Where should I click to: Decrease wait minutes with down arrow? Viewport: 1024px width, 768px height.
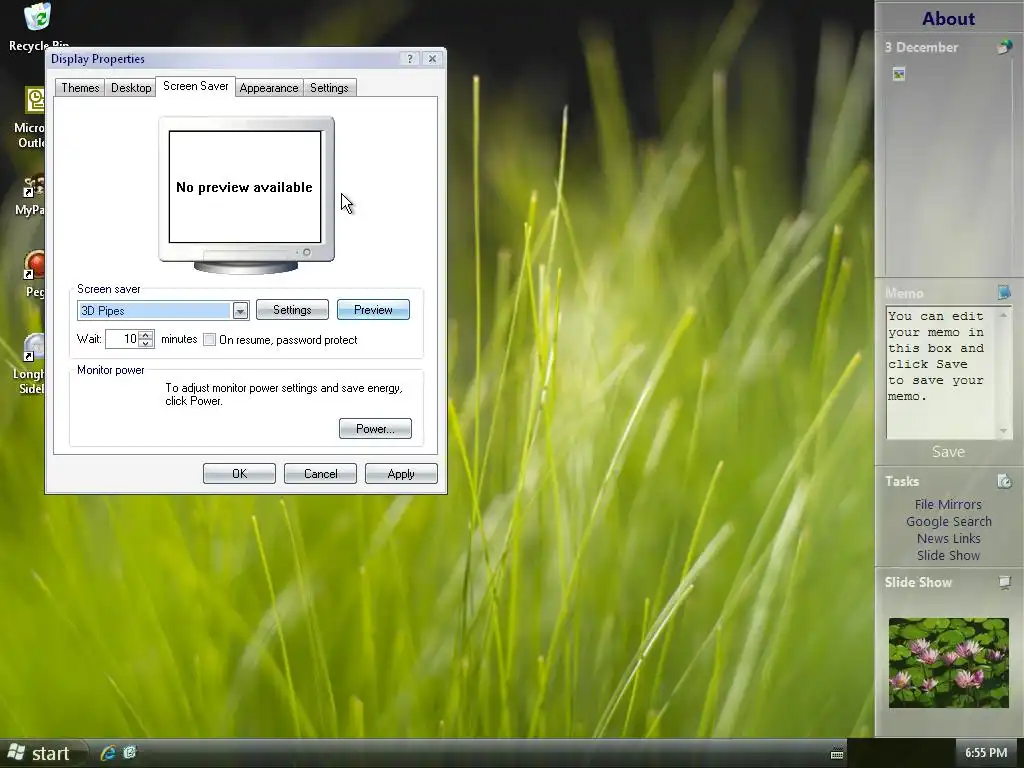pyautogui.click(x=146, y=344)
